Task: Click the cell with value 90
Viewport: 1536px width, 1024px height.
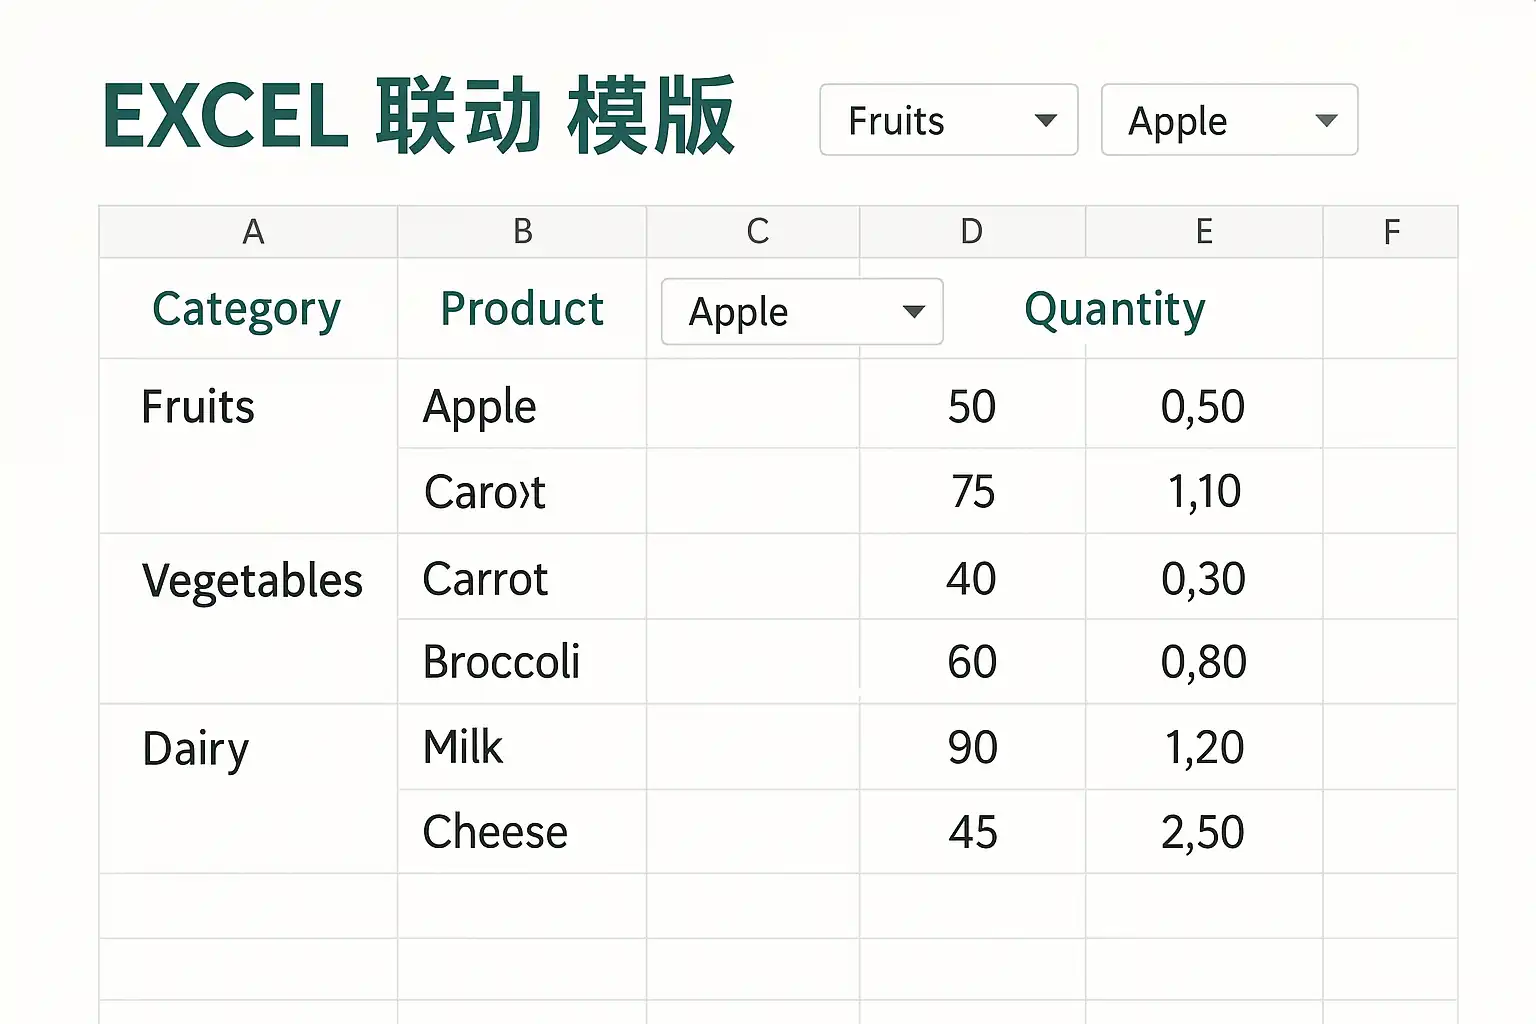Action: (x=973, y=747)
